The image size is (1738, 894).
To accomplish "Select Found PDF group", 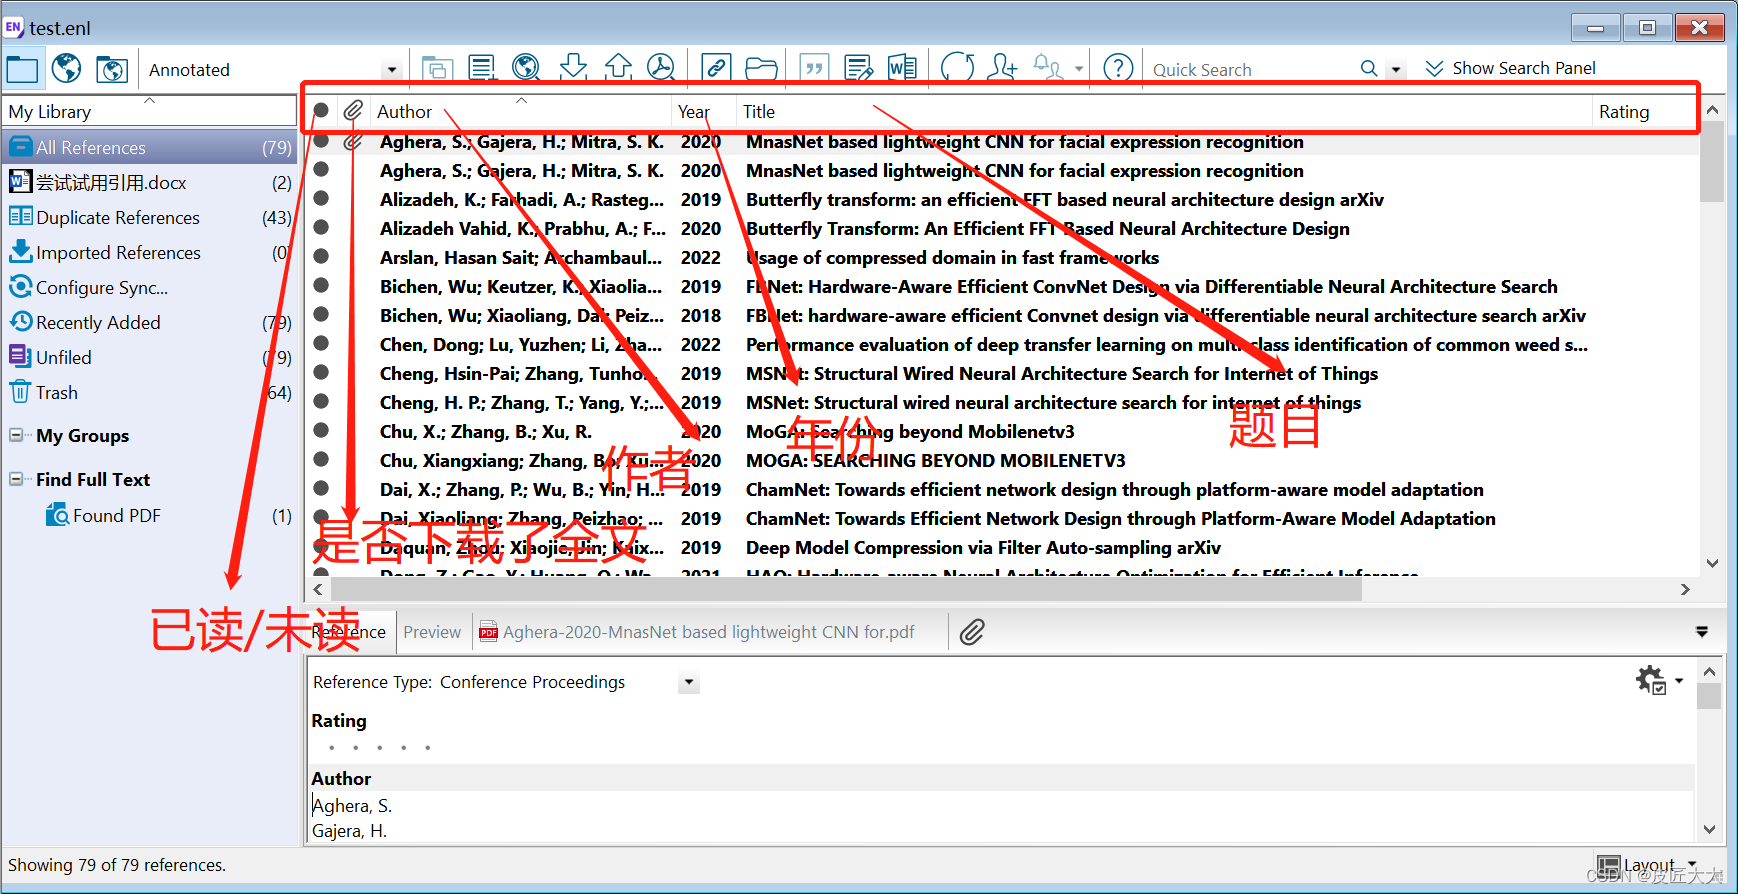I will [x=150, y=515].
